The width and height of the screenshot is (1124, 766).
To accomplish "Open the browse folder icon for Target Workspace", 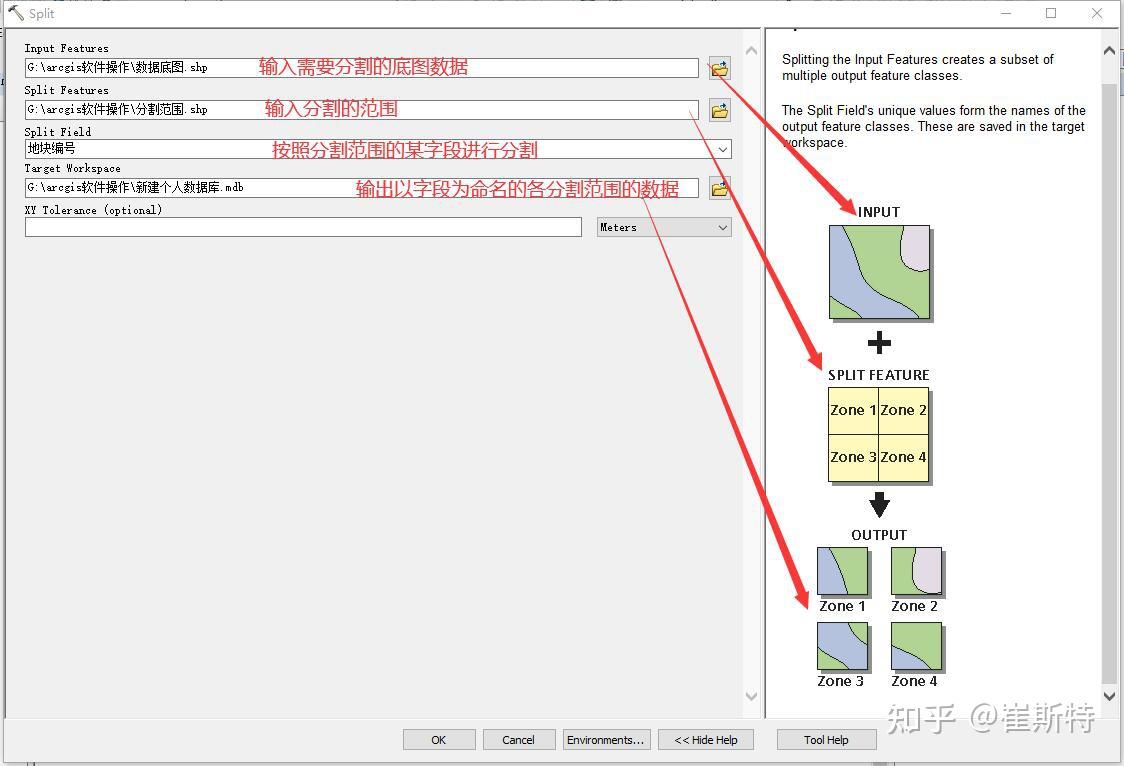I will tap(719, 187).
